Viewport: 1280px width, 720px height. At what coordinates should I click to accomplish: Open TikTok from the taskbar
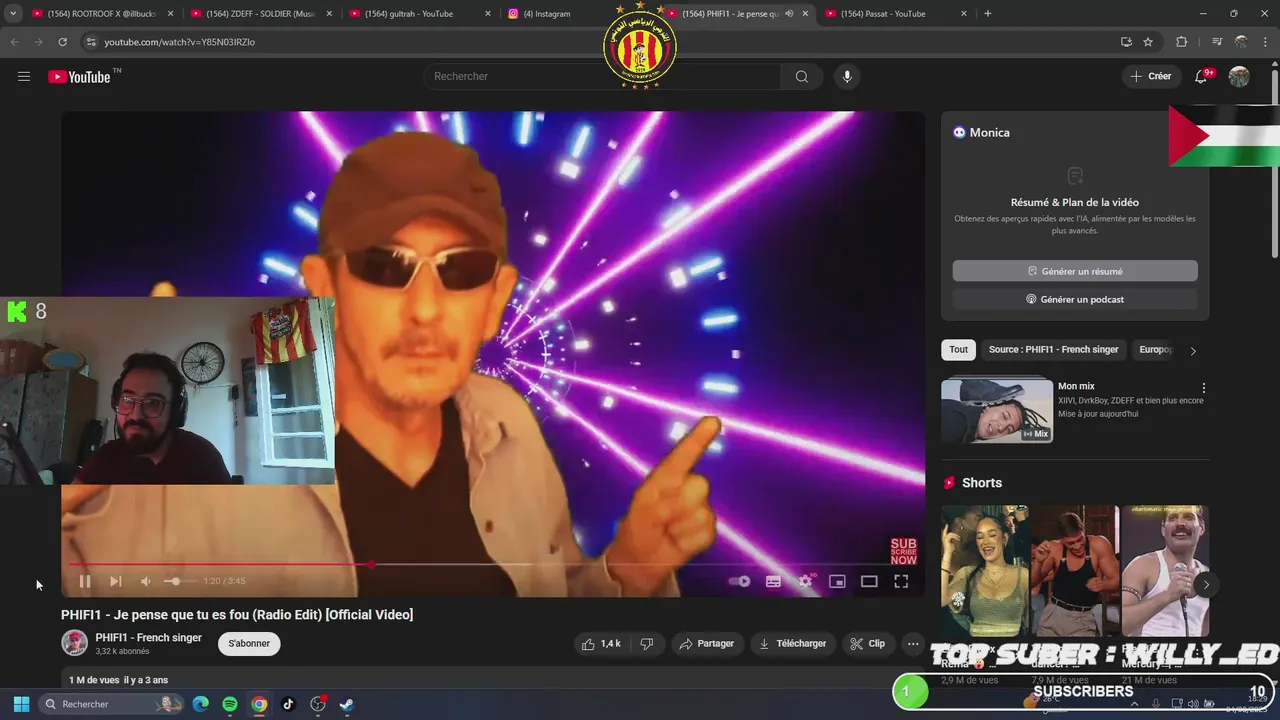(288, 704)
